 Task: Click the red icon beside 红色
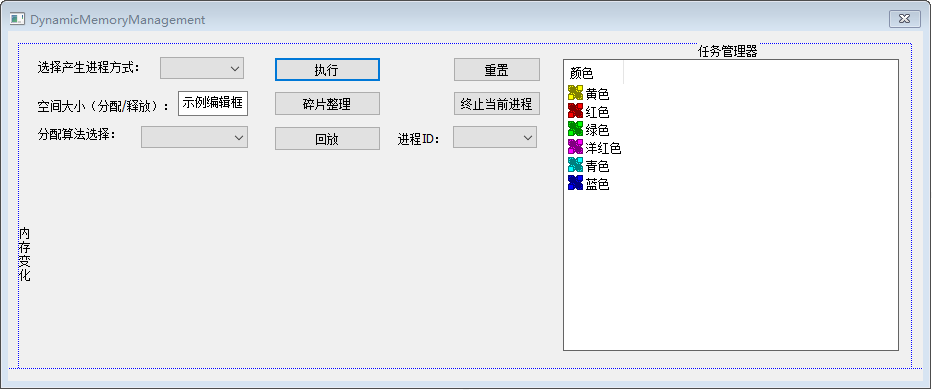pyautogui.click(x=575, y=111)
